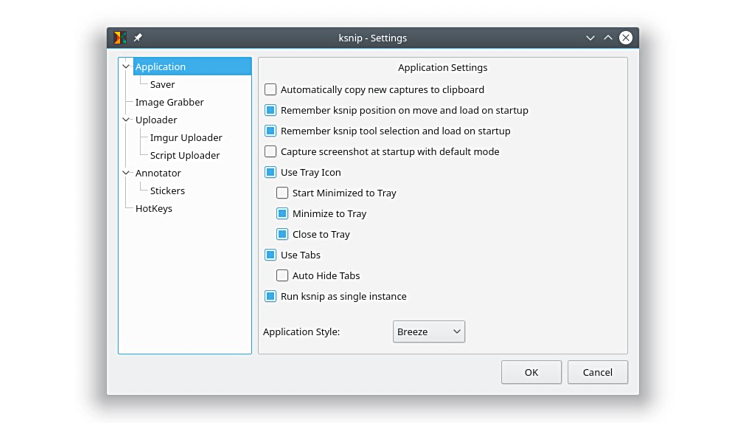Screen dimensions: 752x423
Task: Collapse the Application tree node
Action: (126, 67)
